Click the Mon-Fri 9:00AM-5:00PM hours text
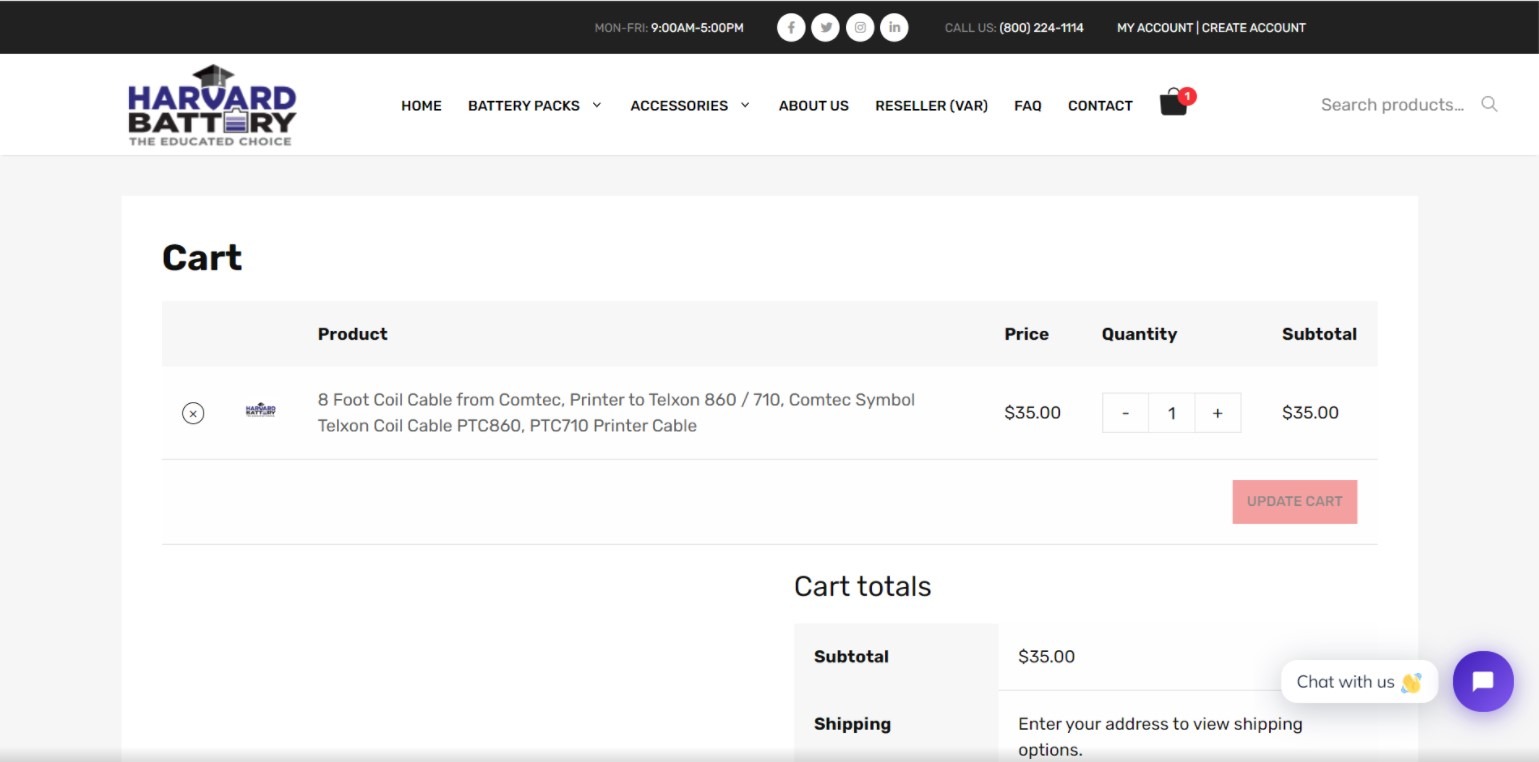Image resolution: width=1539 pixels, height=762 pixels. (x=669, y=27)
